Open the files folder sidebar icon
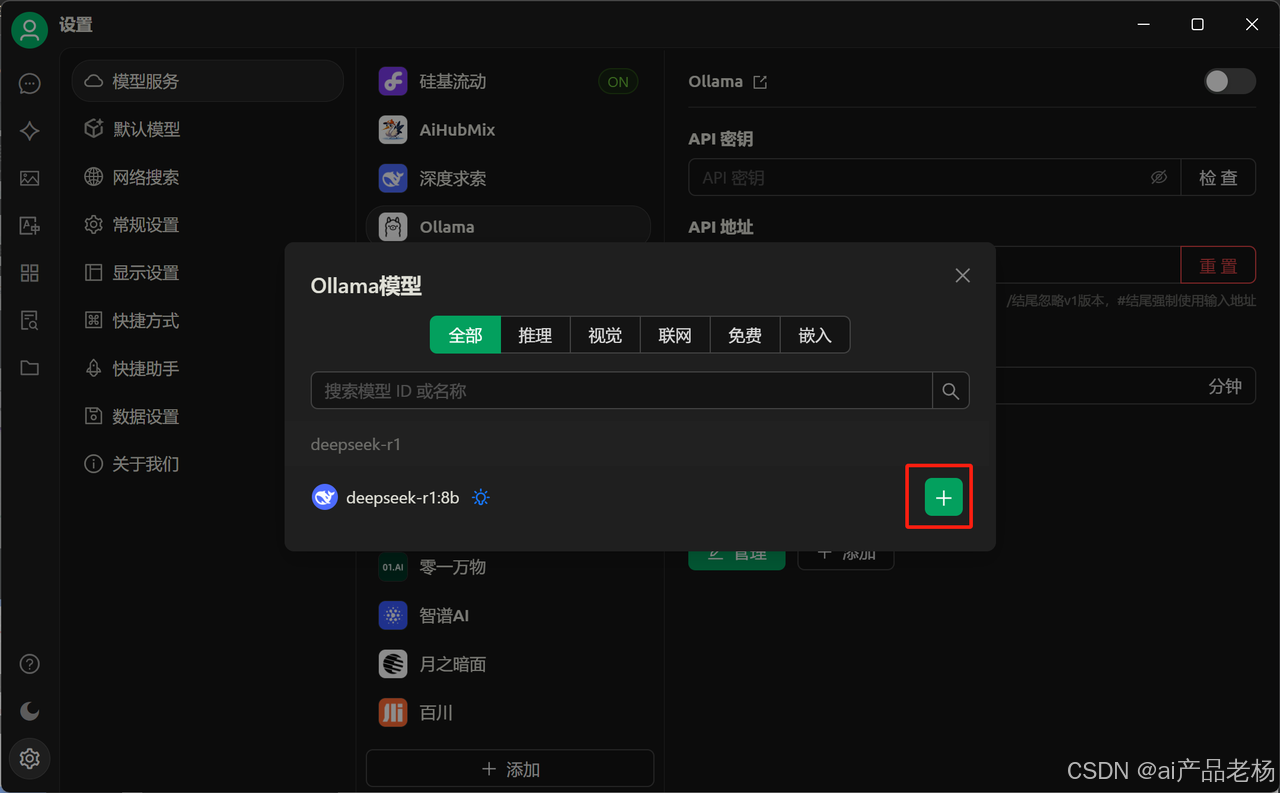Screen dimensions: 1280x793 coord(30,368)
